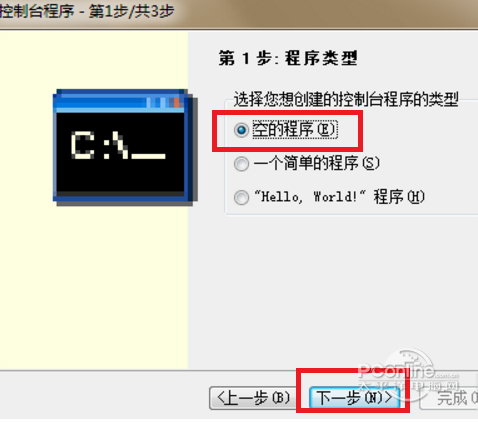Viewport: 478px width, 422px height.
Task: Click the group label 选择您想创建的控制台程序的类型
Action: [346, 99]
